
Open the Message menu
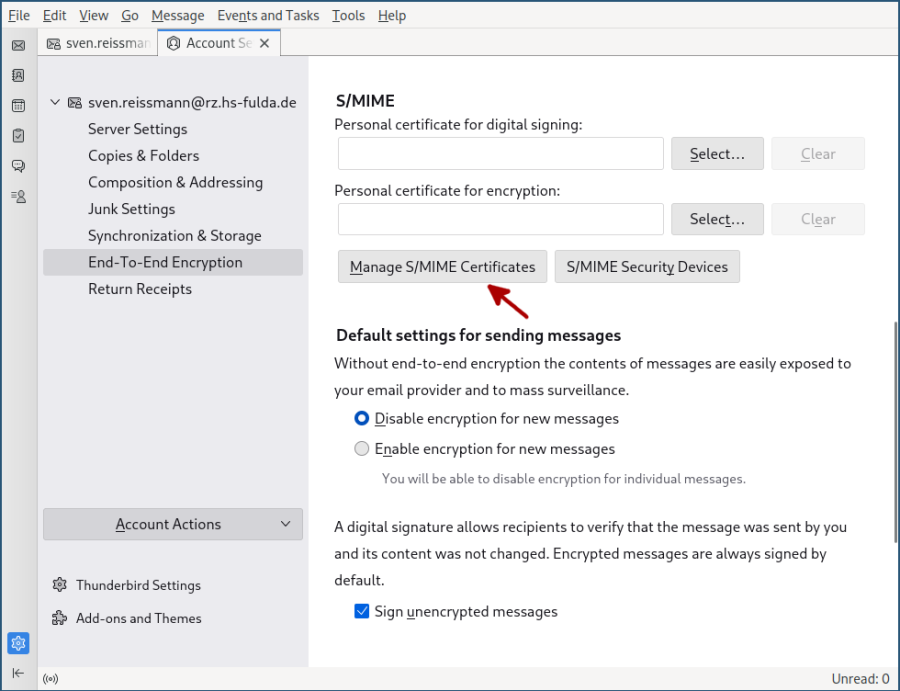177,15
